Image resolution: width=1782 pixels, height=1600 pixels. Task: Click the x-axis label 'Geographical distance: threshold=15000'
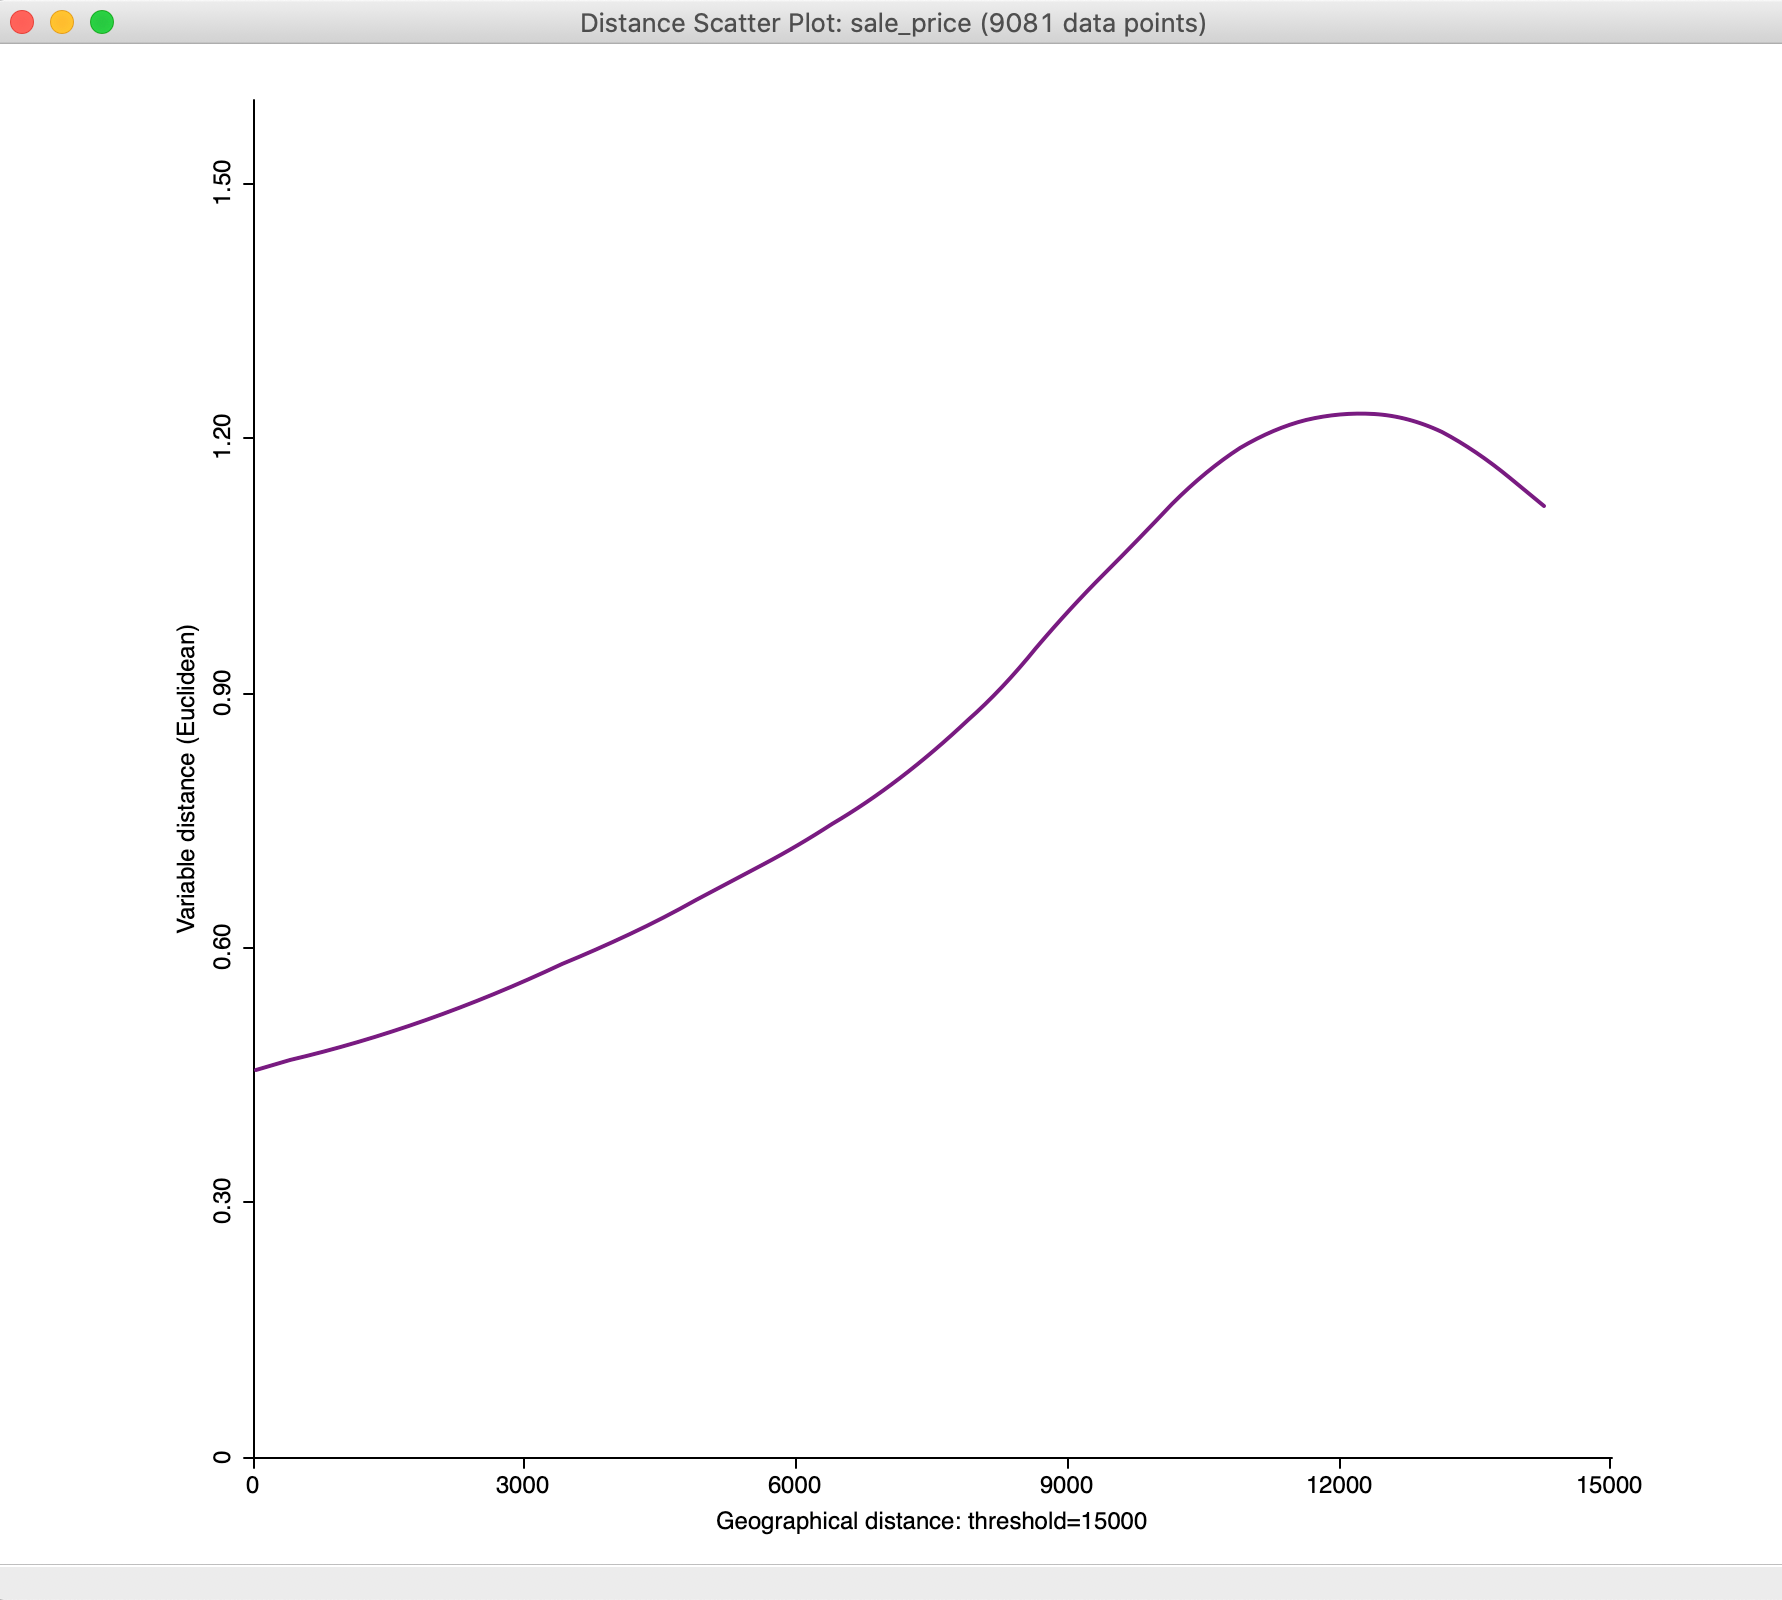coord(931,1521)
